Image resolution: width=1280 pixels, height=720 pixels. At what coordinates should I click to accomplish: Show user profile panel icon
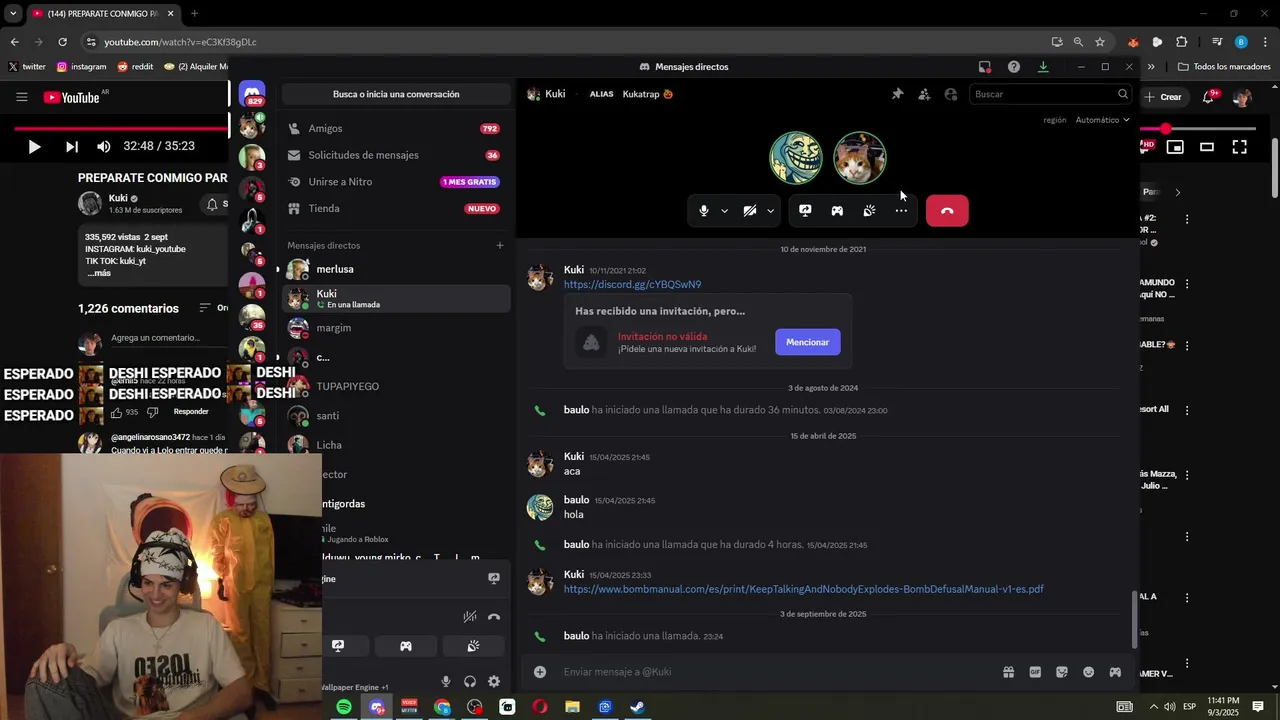coord(951,94)
